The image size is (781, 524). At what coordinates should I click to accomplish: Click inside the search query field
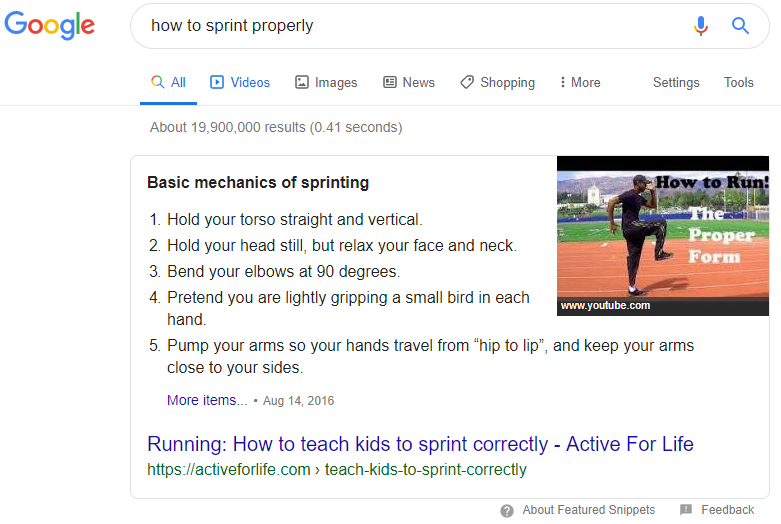pyautogui.click(x=408, y=25)
